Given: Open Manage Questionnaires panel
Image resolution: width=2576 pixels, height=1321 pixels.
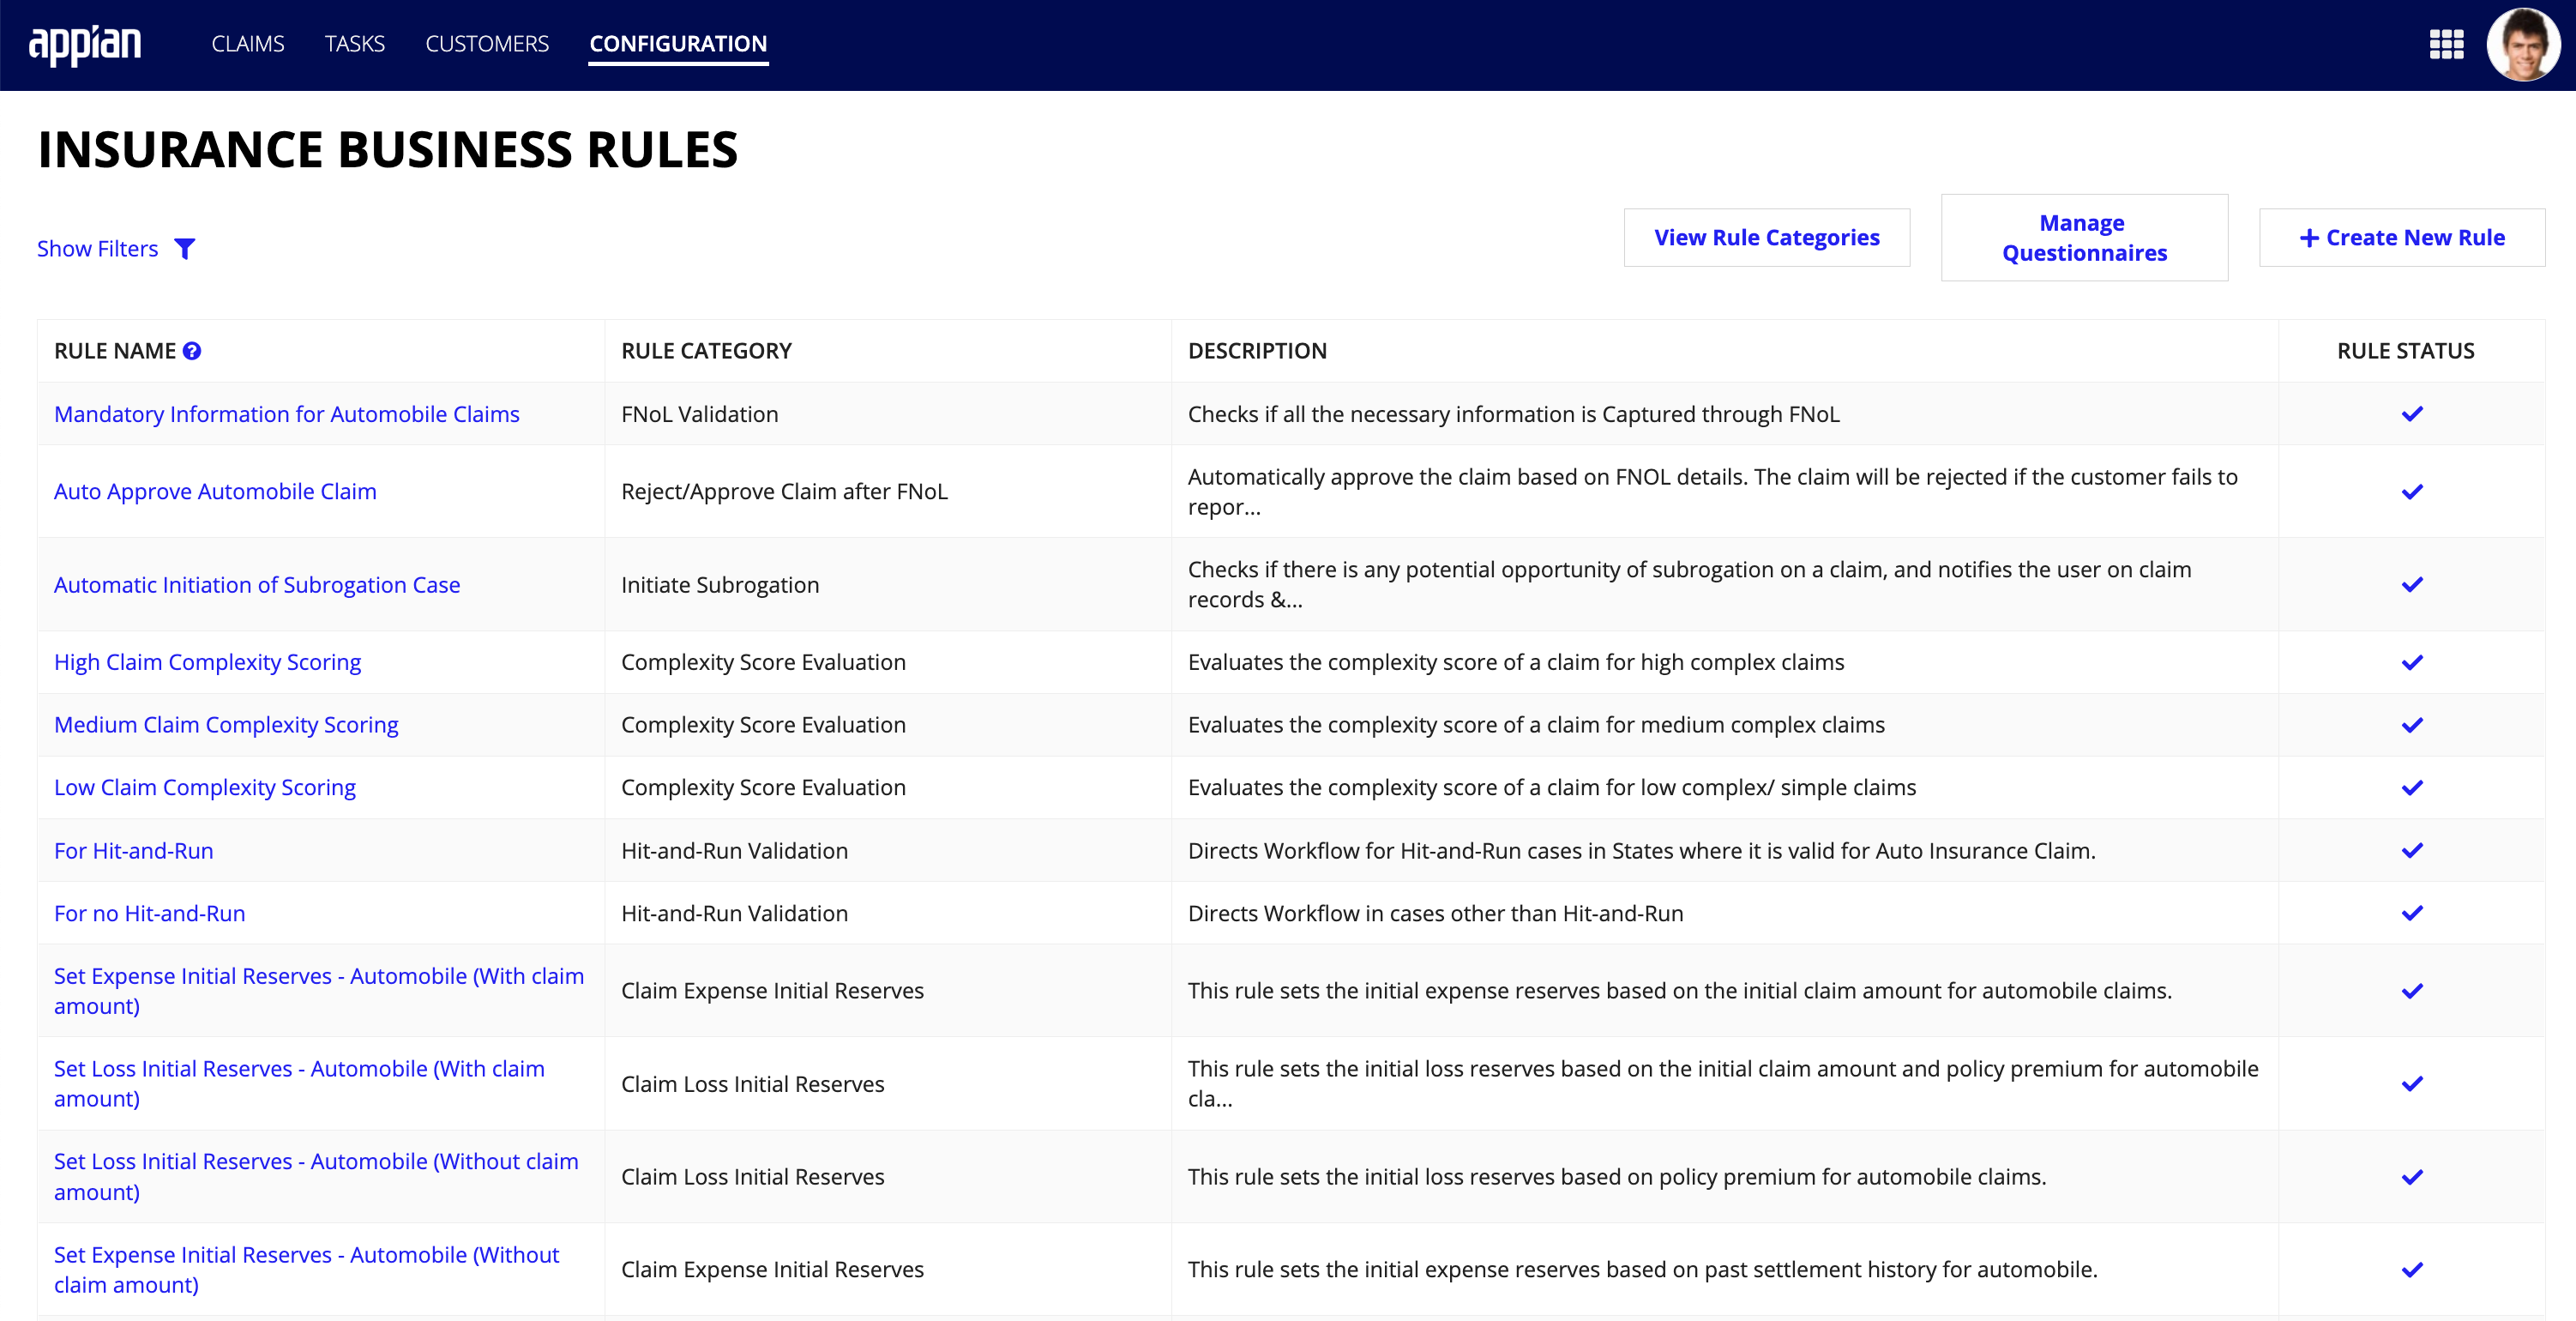Looking at the screenshot, I should click(2085, 236).
